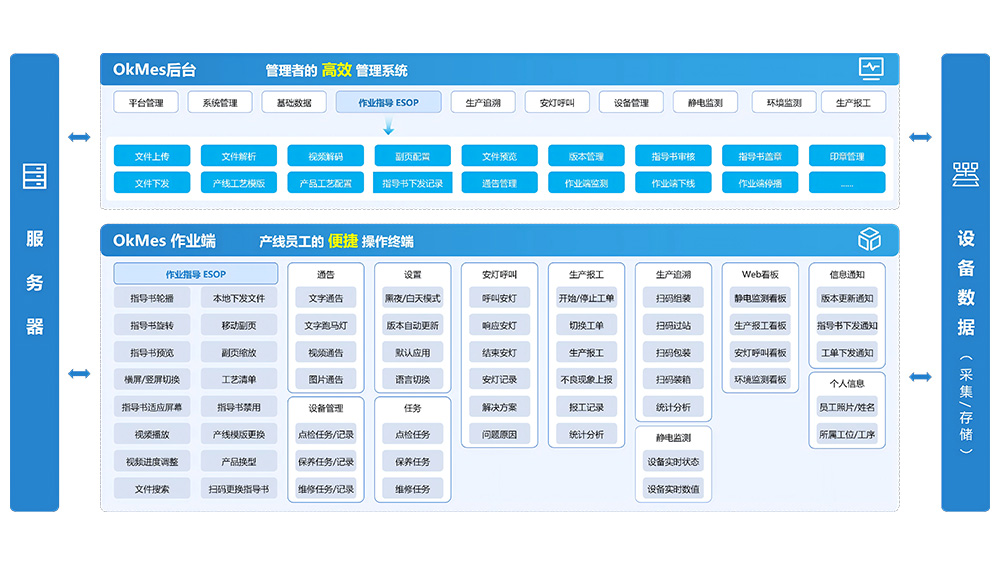Open 印章管理
Screen dimensions: 1000x565
pos(847,156)
